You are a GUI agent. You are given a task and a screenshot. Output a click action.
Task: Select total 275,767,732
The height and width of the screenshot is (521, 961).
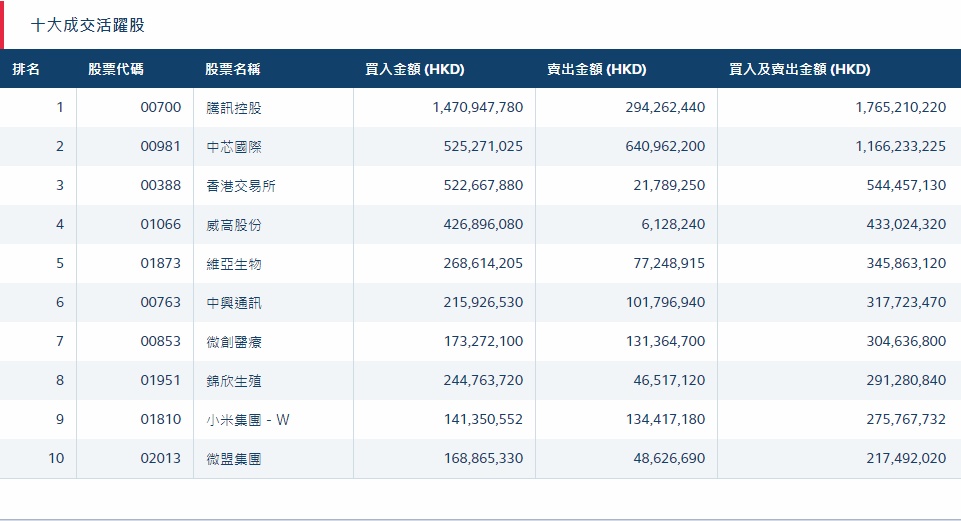coord(906,419)
